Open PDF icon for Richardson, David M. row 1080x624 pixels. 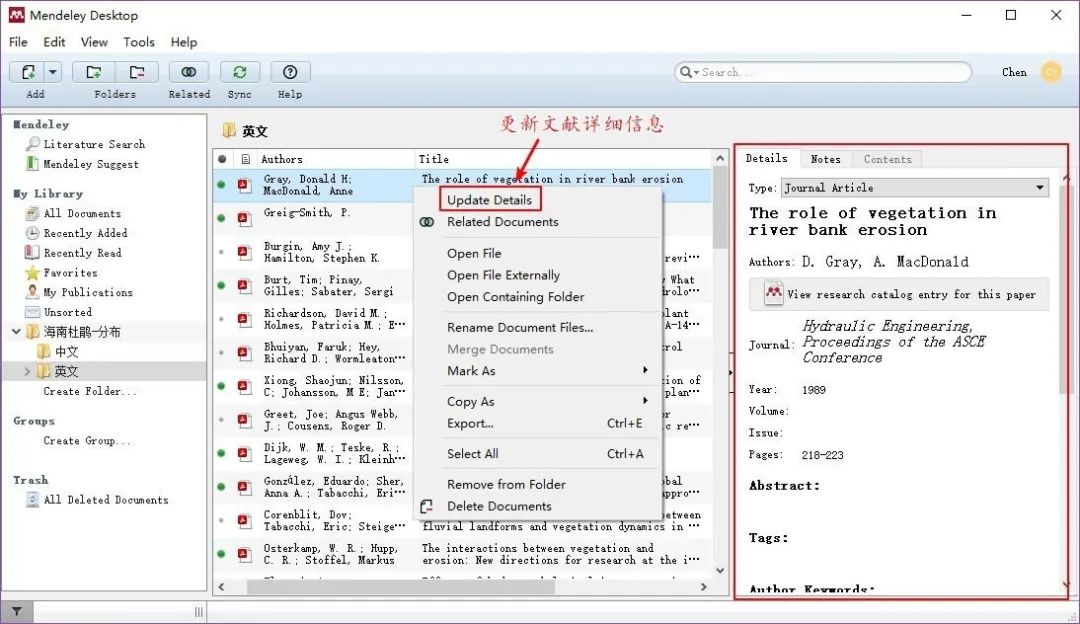click(244, 319)
